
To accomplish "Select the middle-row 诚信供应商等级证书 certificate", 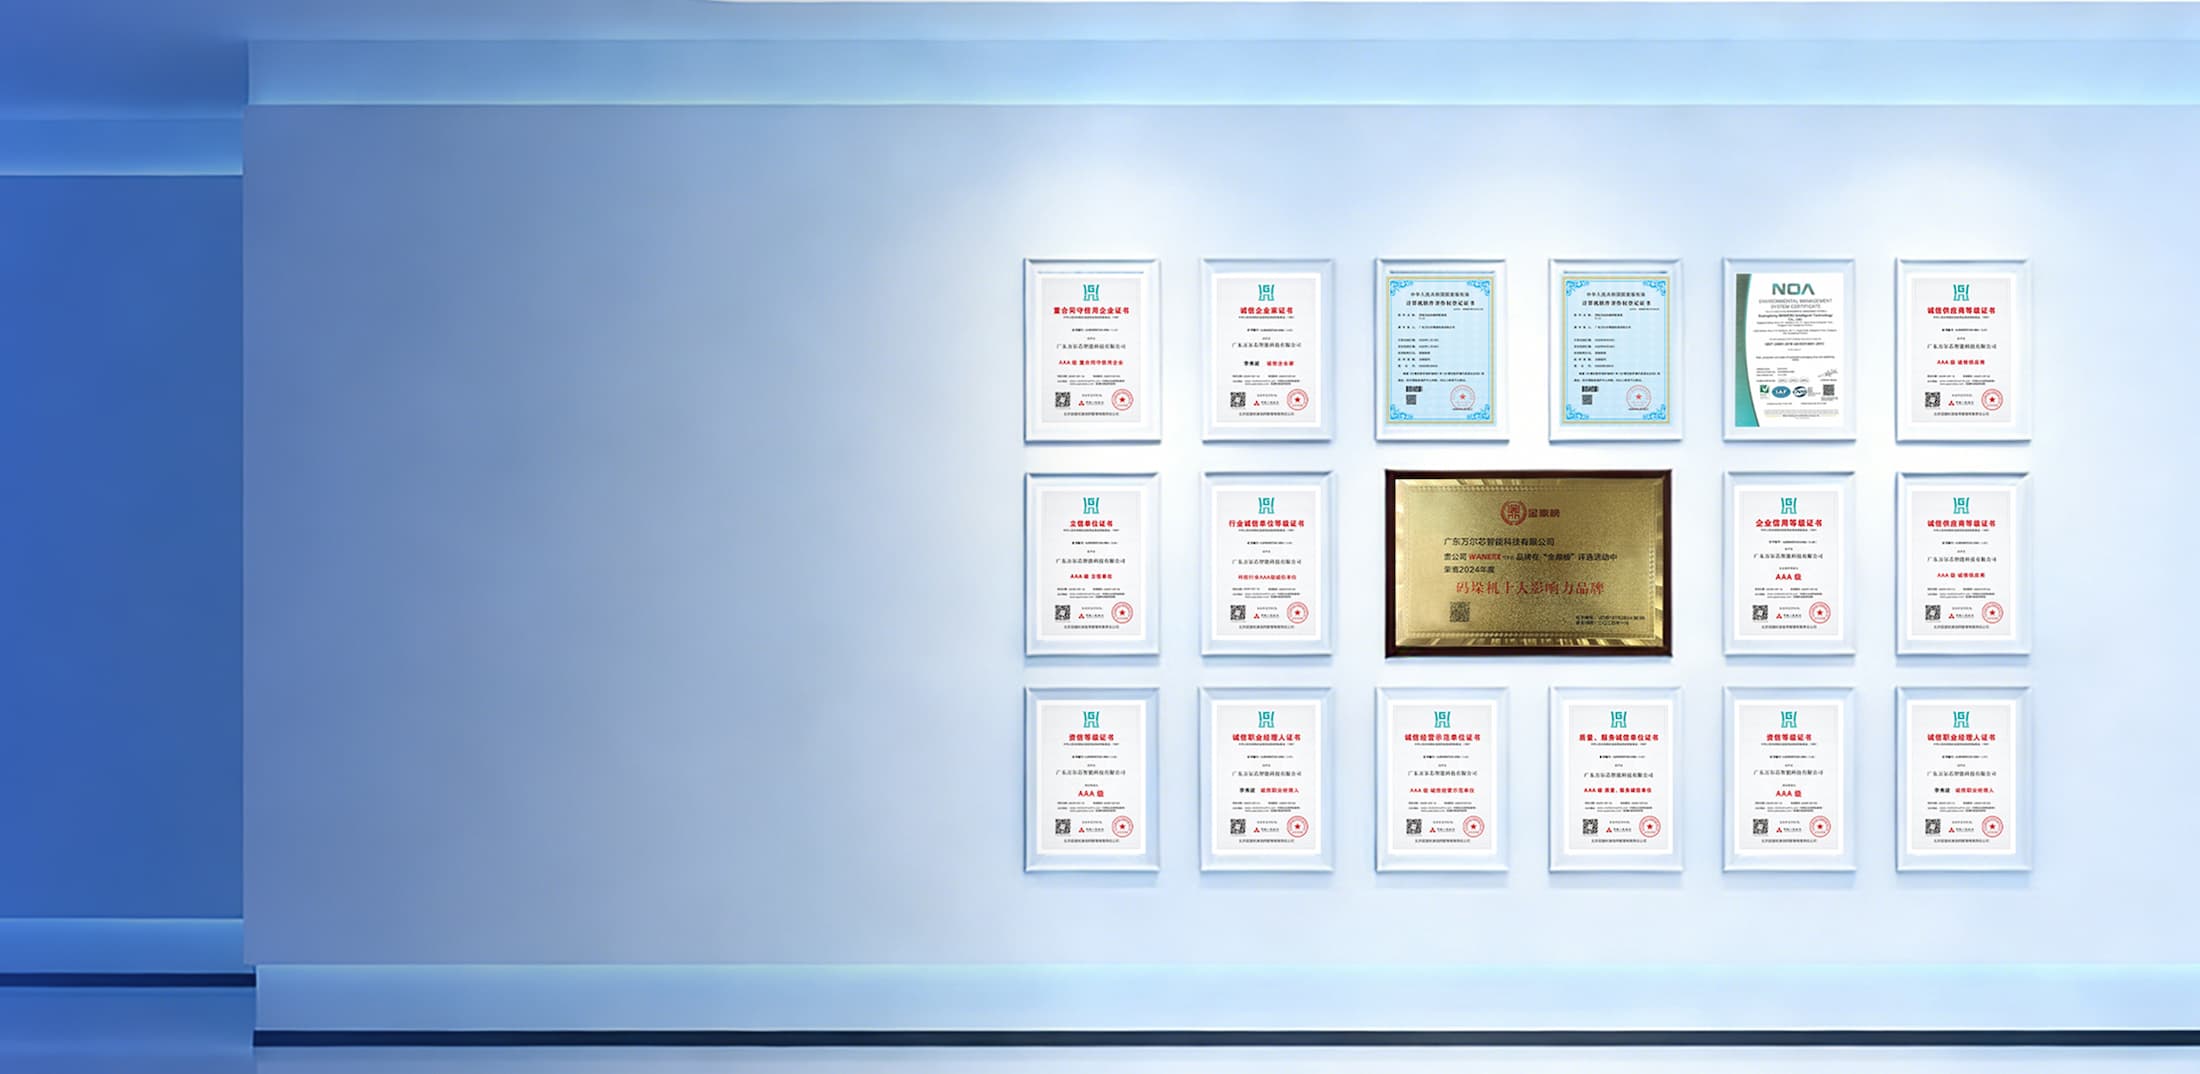I will click(1962, 564).
